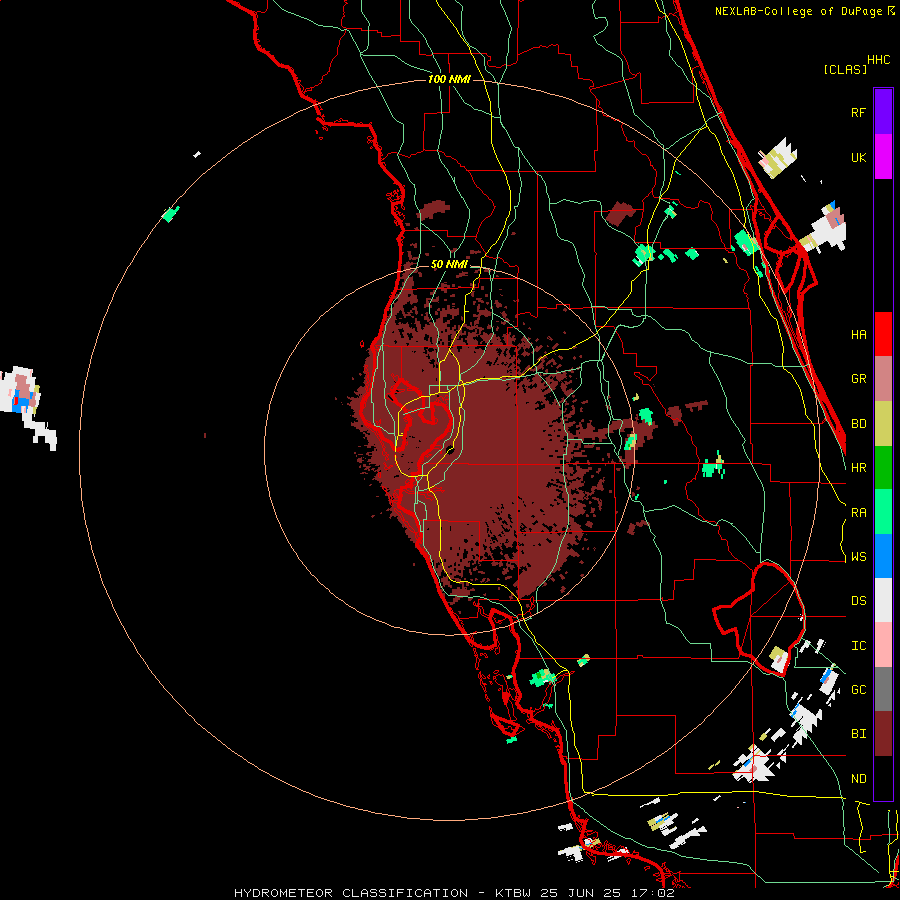900x900 pixels.
Task: Click the WS blue legend swatch
Action: (x=883, y=556)
